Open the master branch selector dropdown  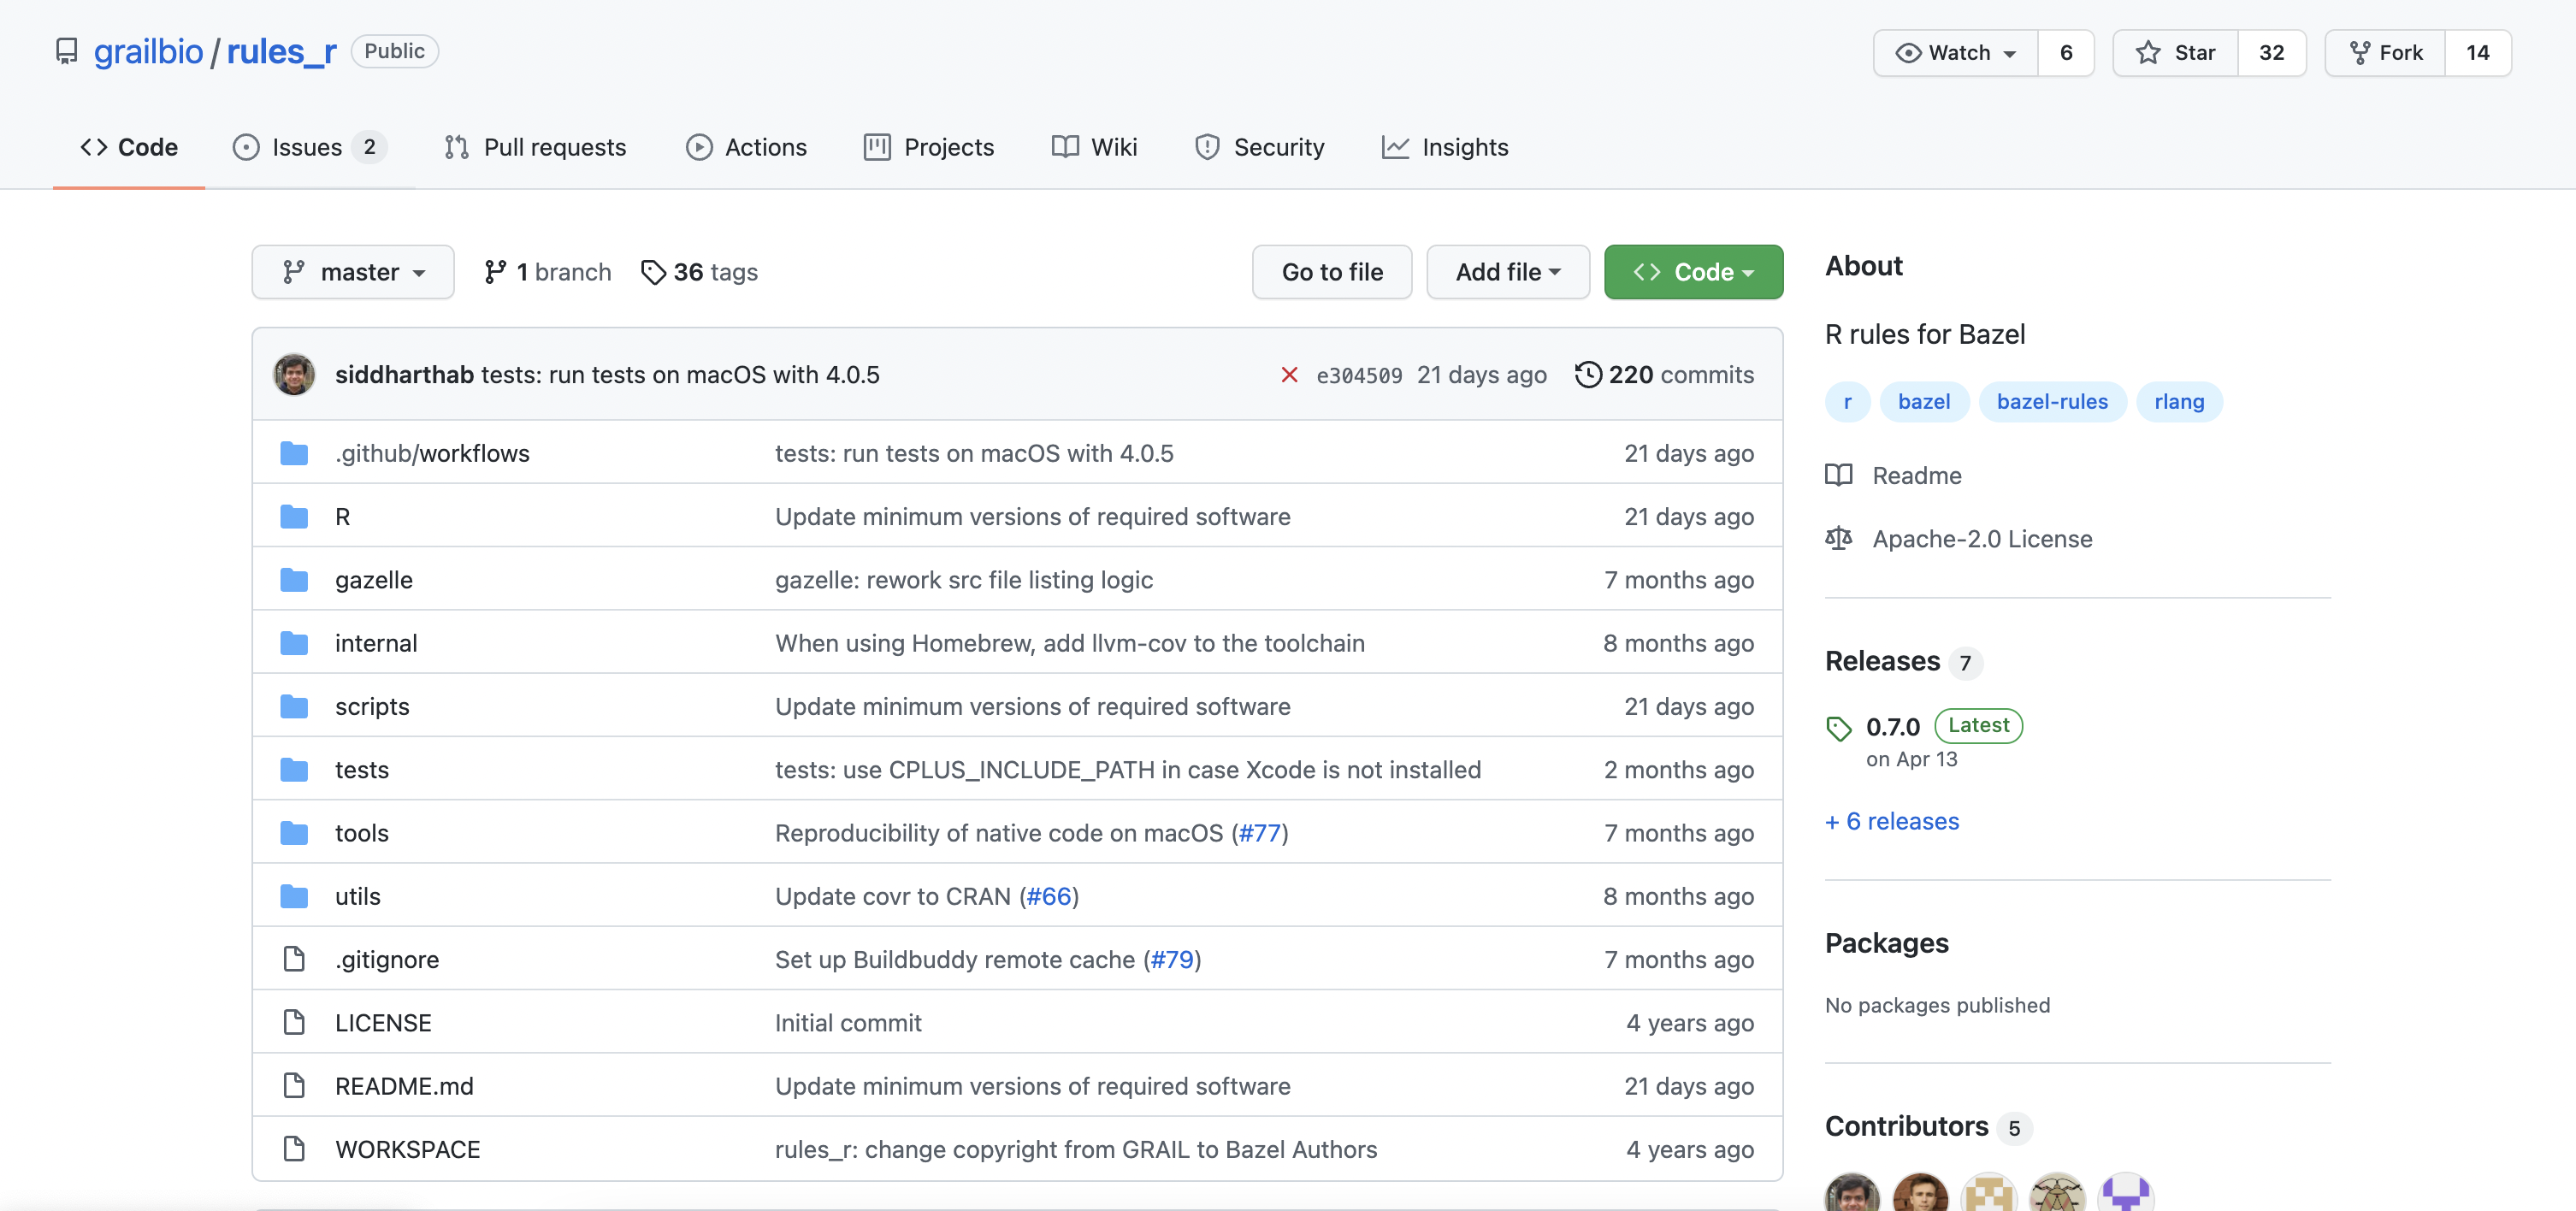tap(353, 272)
